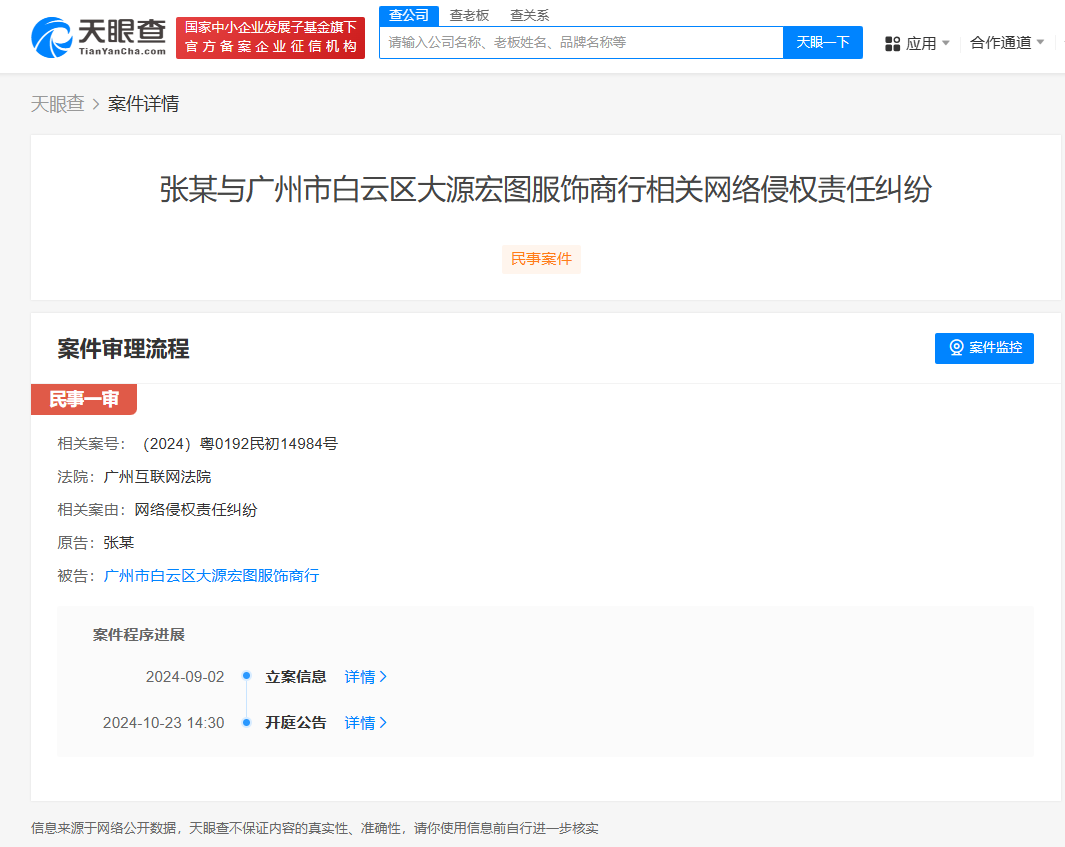
Task: Focus the company name search input field
Action: pyautogui.click(x=581, y=43)
